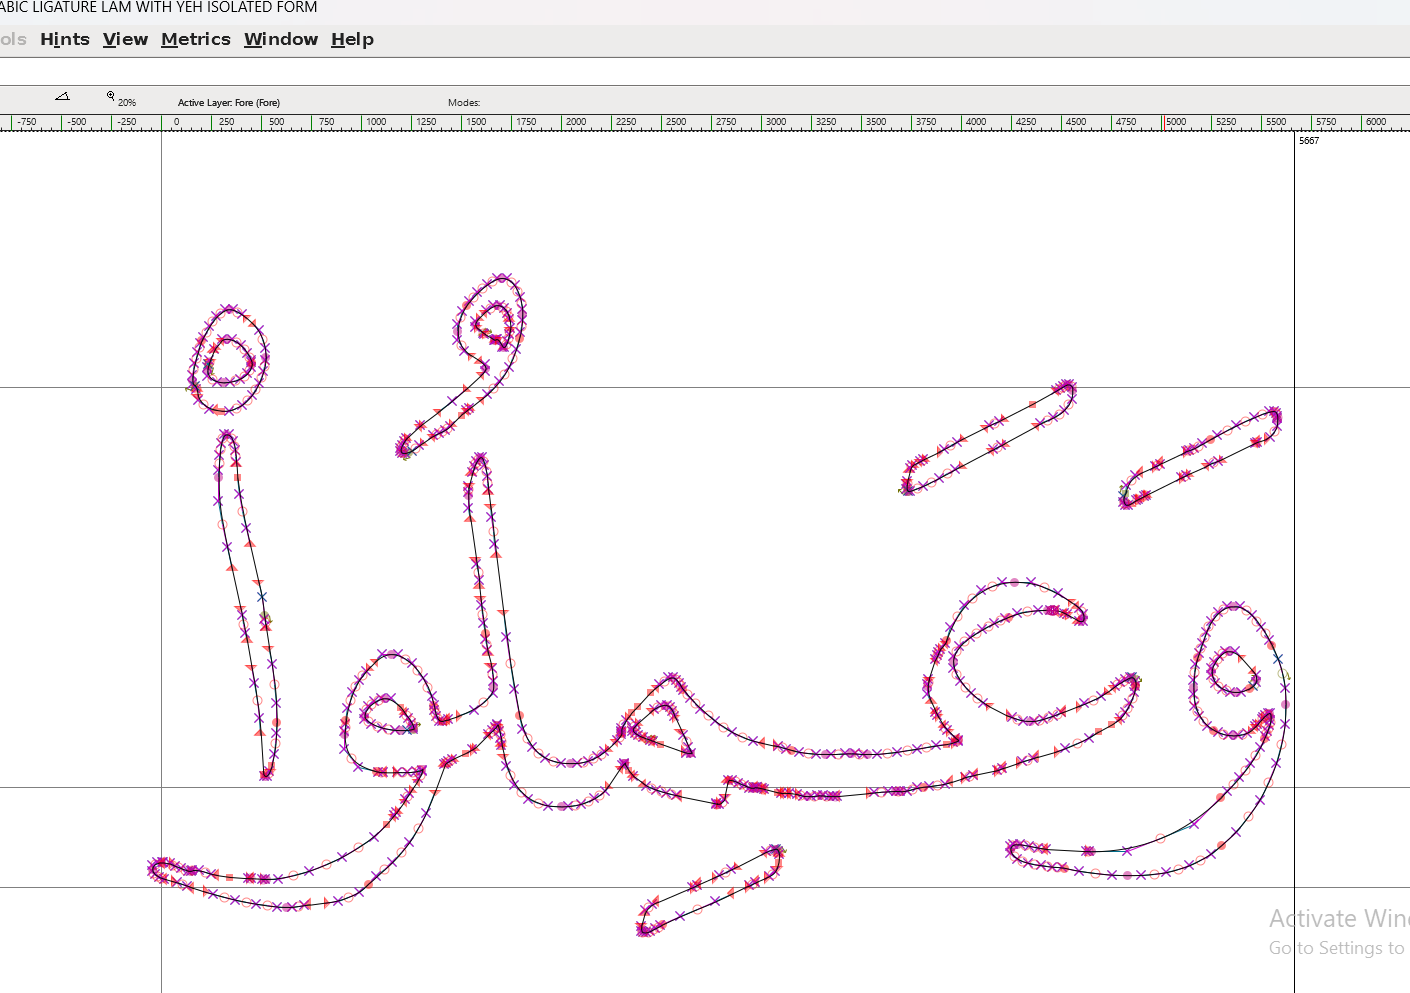Click the magnifier zoom icon
Screen dimensions: 1410x993
click(x=111, y=96)
